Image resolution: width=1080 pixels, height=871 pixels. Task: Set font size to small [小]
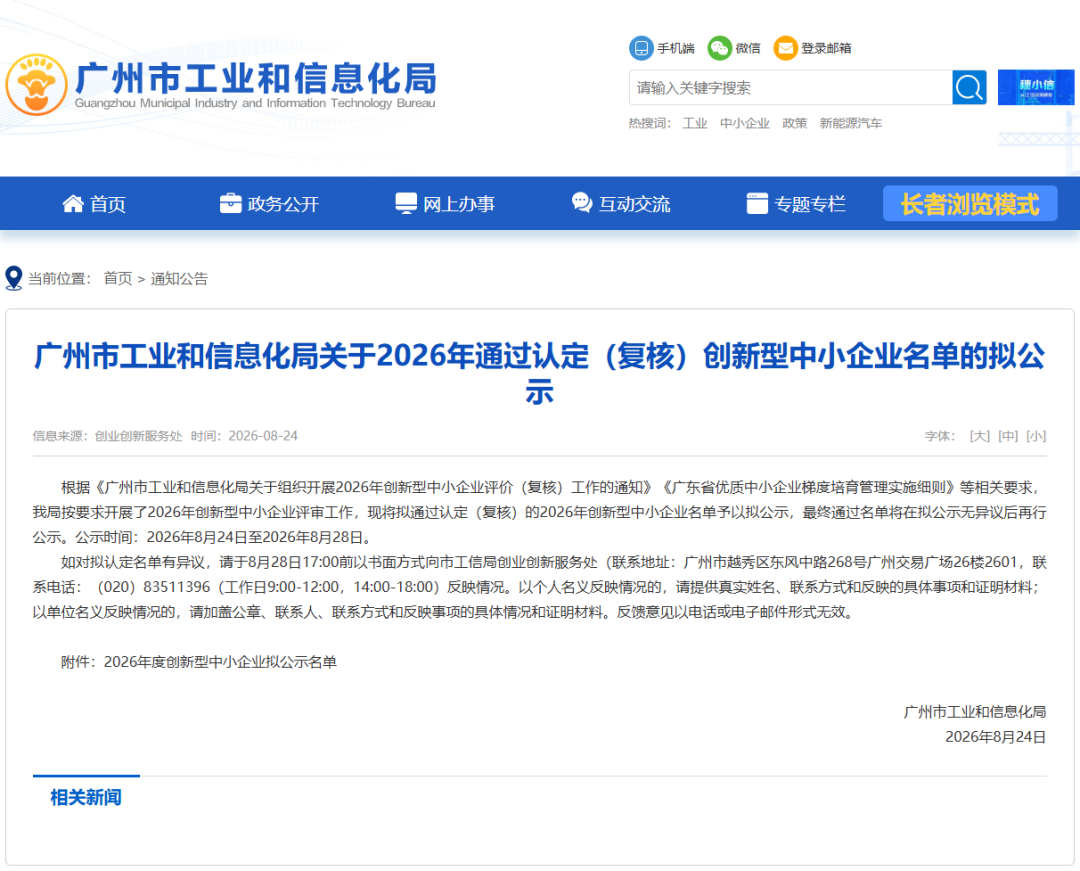[1035, 436]
